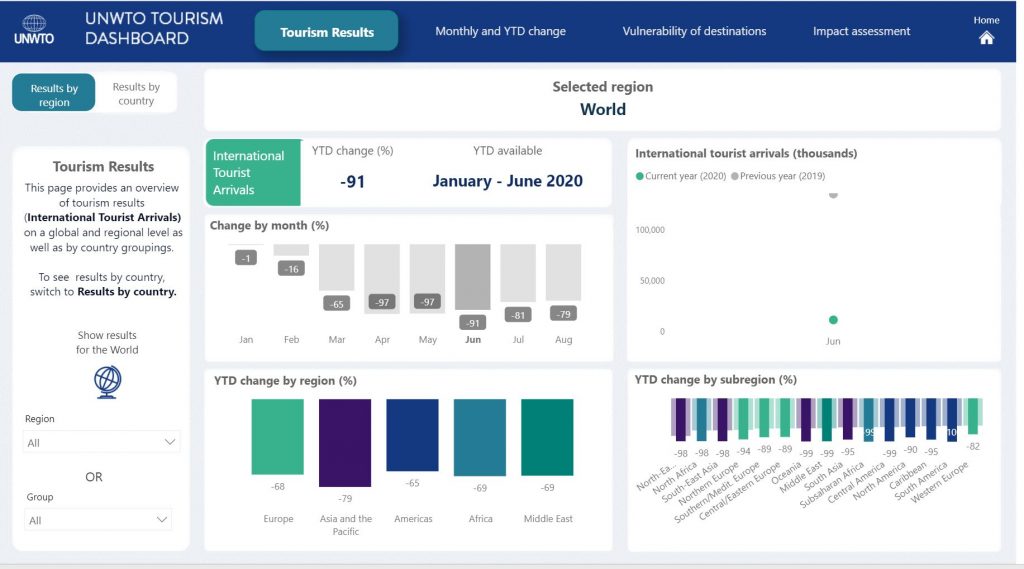Screen dimensions: 1024x569
Task: Expand the Group dropdown
Action: [x=98, y=520]
